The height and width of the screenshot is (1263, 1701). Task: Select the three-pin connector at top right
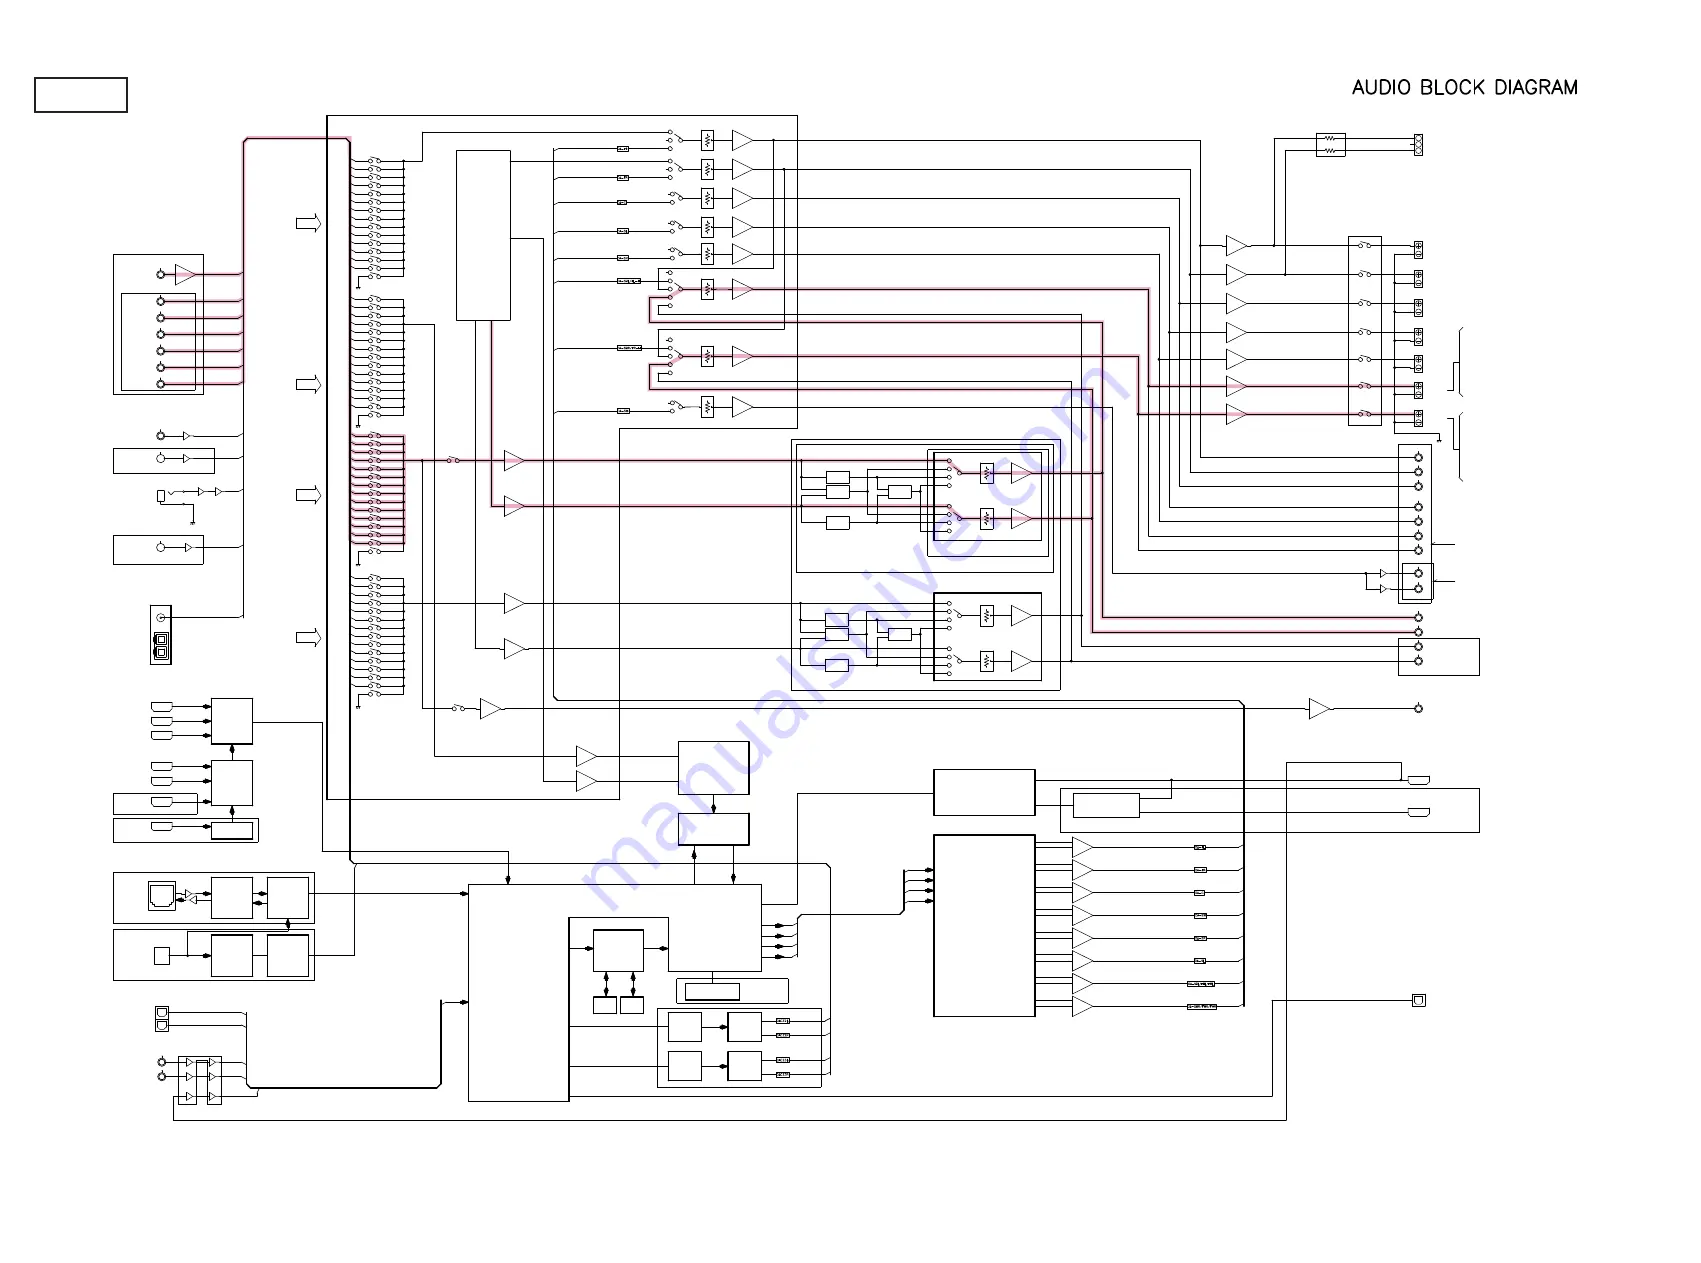pyautogui.click(x=1418, y=145)
